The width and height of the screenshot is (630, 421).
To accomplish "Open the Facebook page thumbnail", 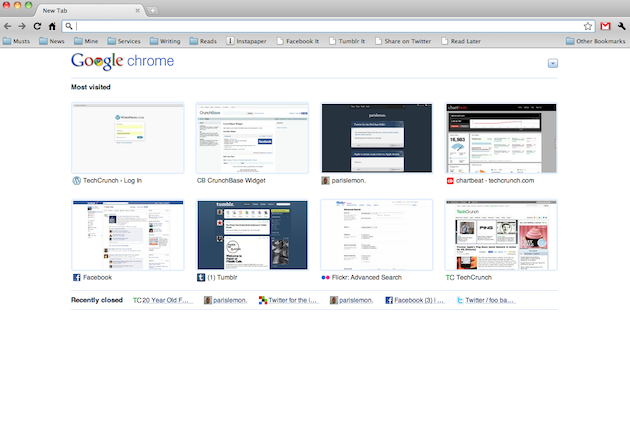I will [128, 235].
